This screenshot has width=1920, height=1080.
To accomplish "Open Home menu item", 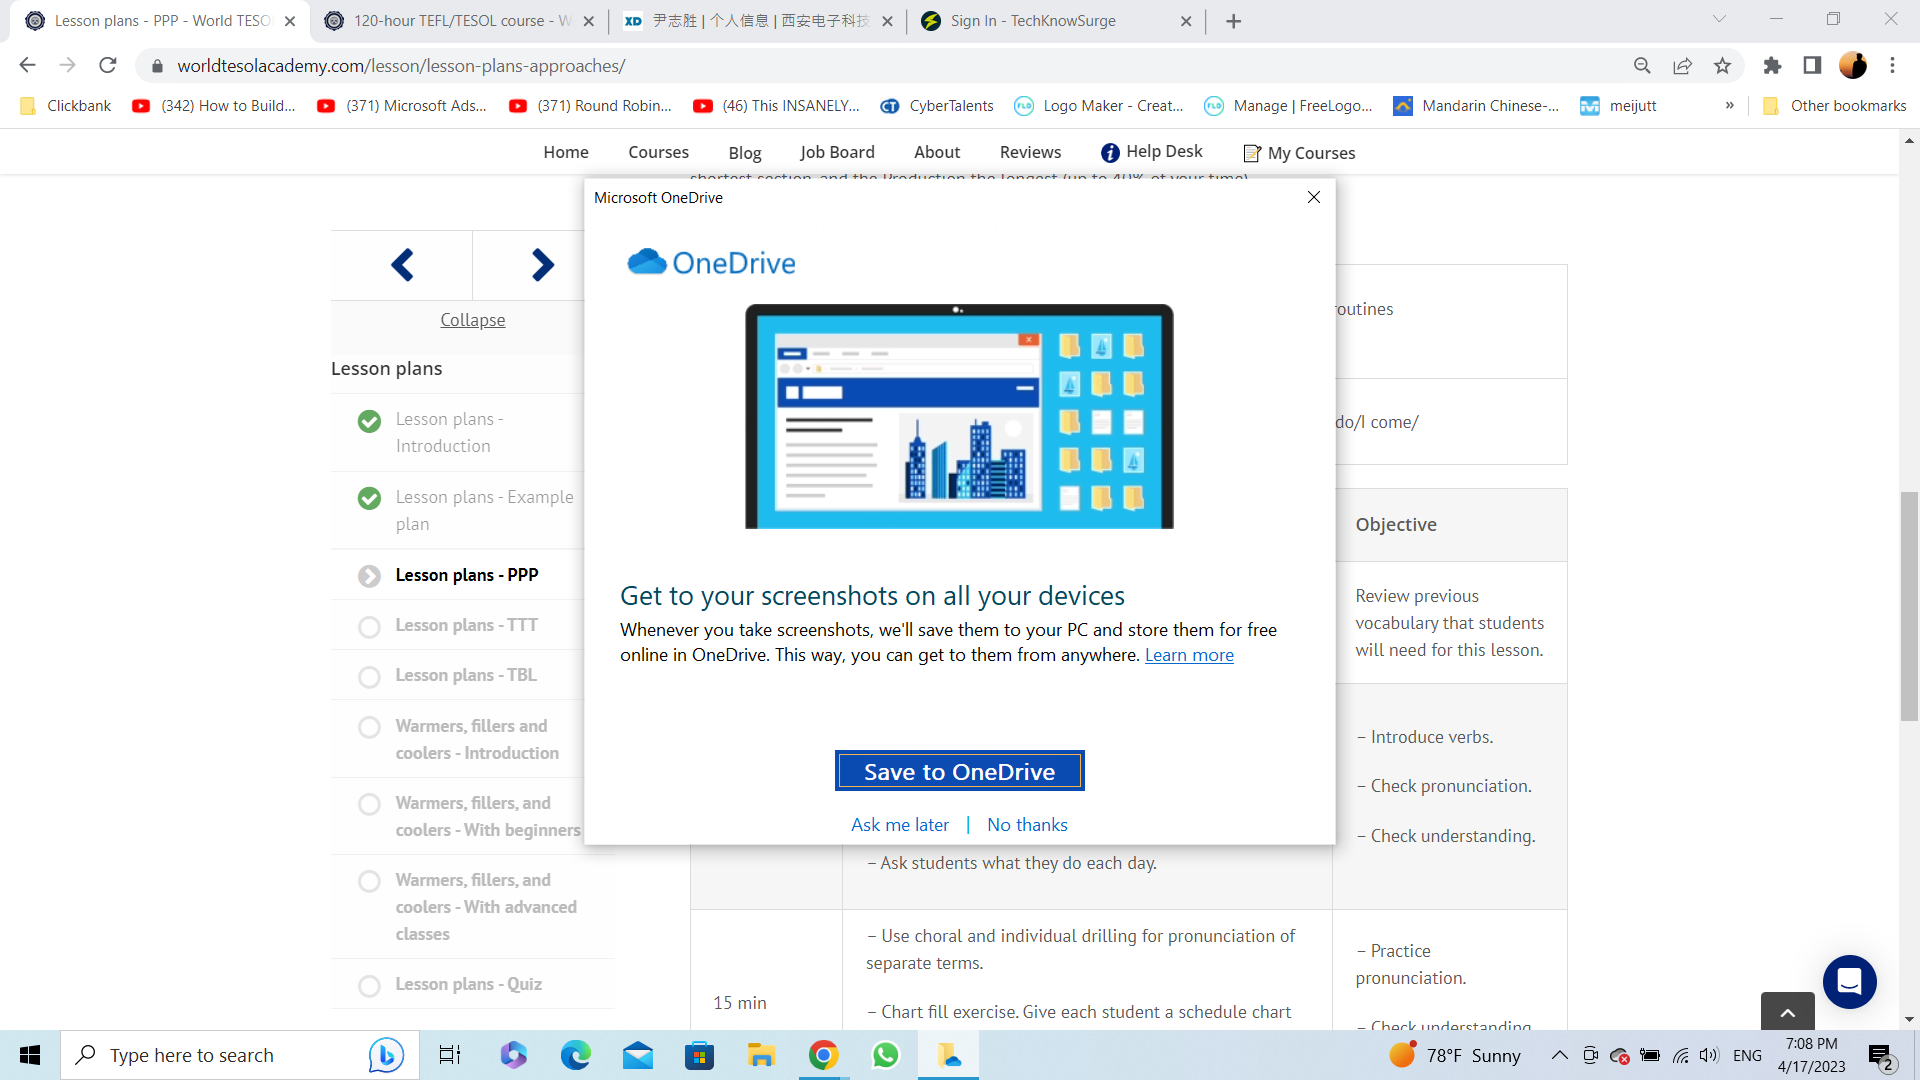I will point(566,152).
